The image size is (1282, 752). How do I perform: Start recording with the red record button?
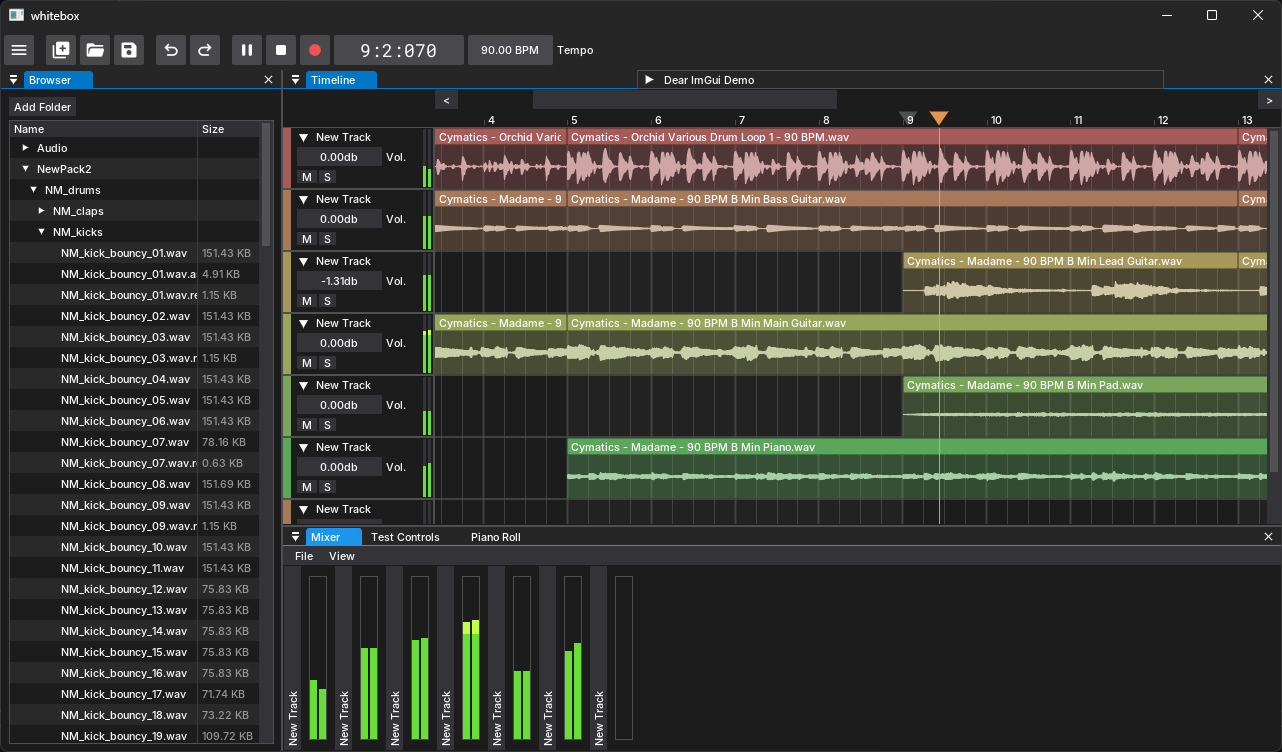click(315, 50)
